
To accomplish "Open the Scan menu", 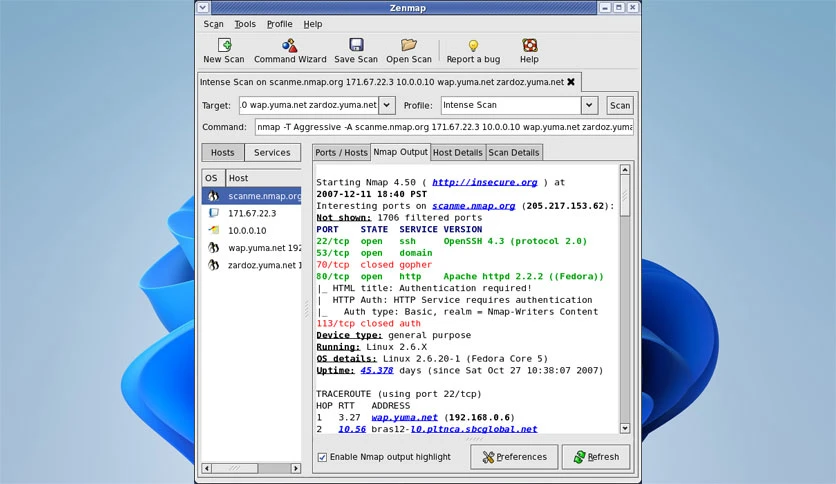I will pyautogui.click(x=213, y=24).
